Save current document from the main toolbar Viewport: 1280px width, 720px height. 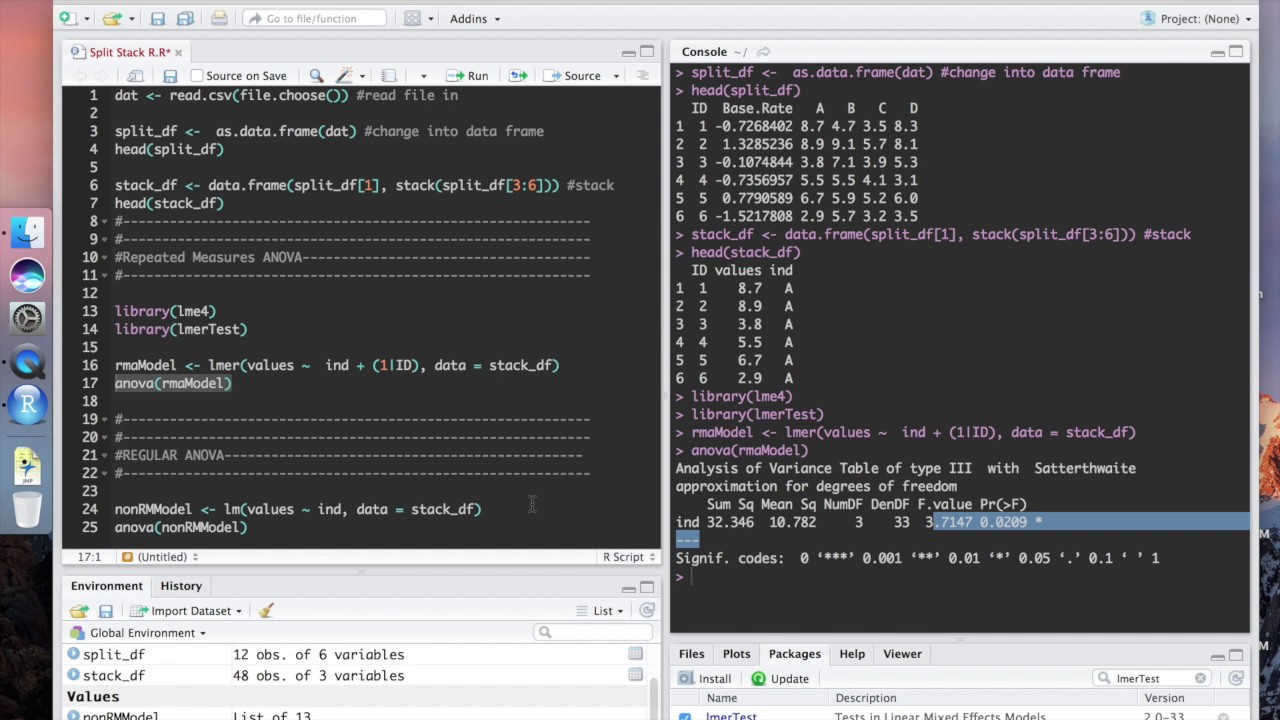click(x=158, y=18)
